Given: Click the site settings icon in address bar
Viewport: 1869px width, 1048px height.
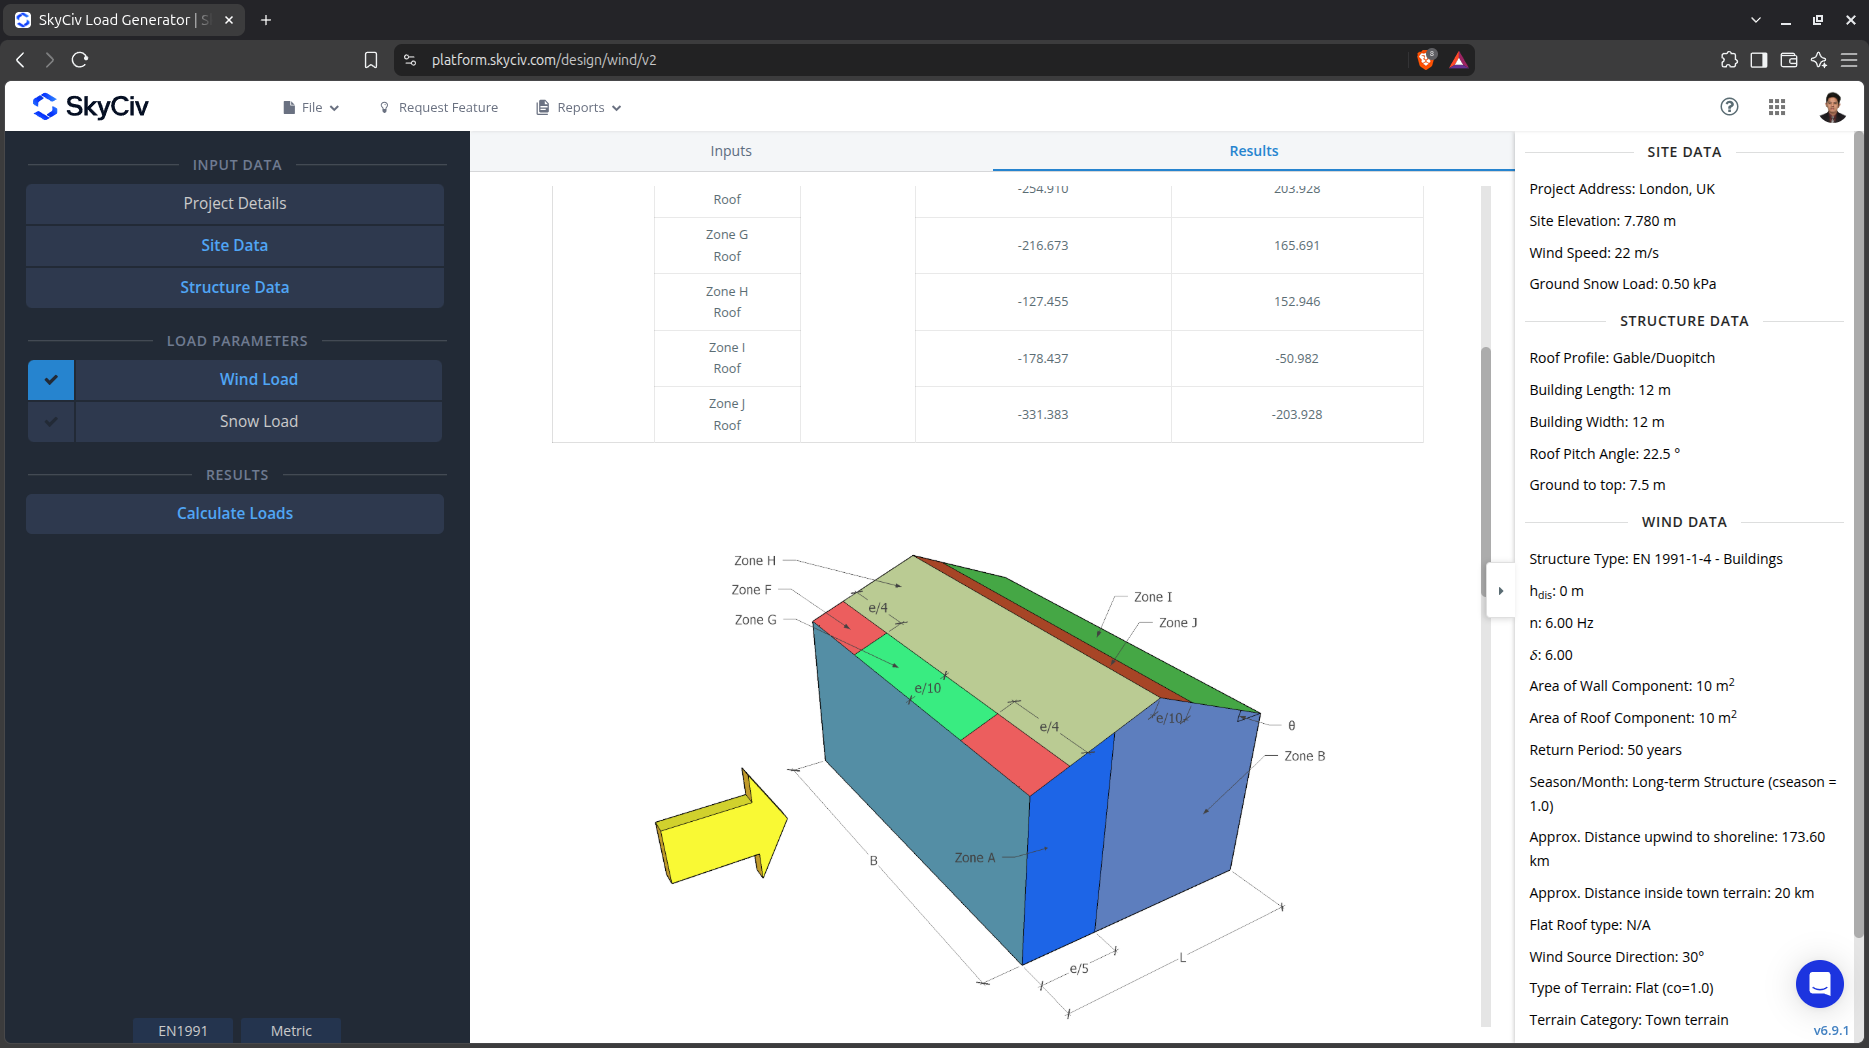Looking at the screenshot, I should coord(410,60).
